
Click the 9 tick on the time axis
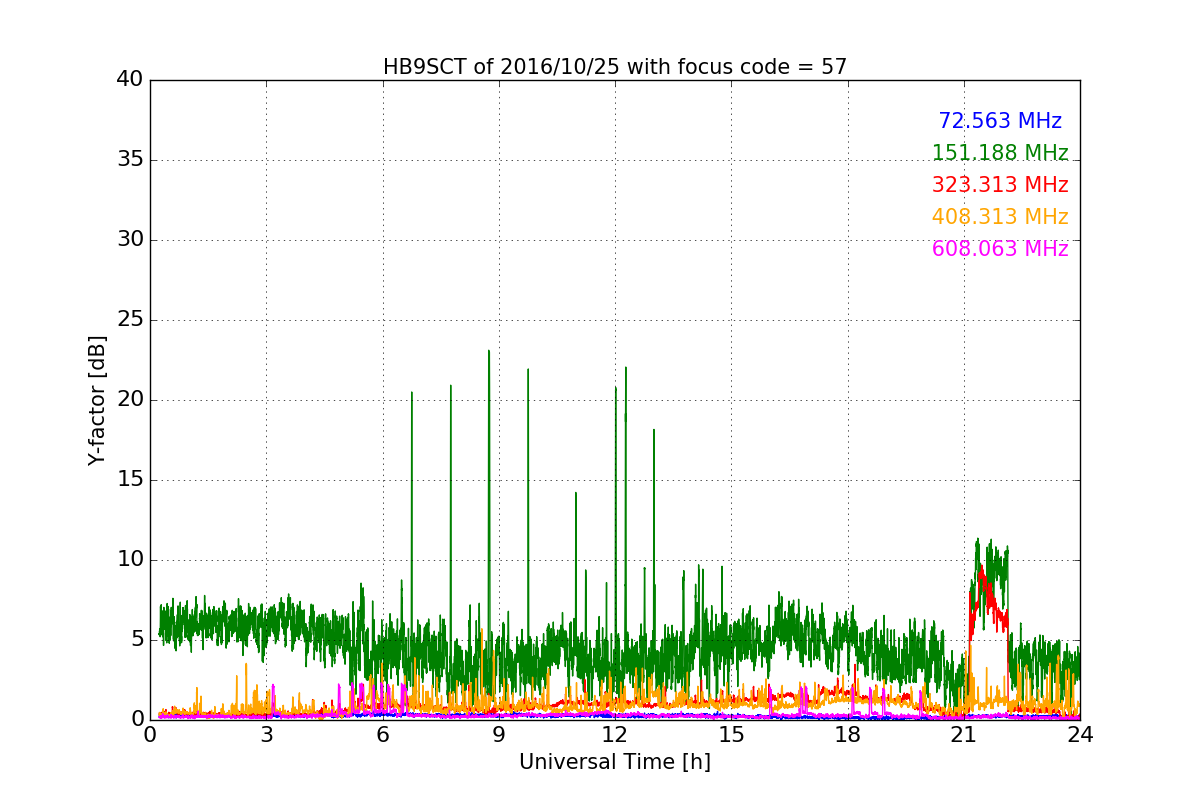499,735
